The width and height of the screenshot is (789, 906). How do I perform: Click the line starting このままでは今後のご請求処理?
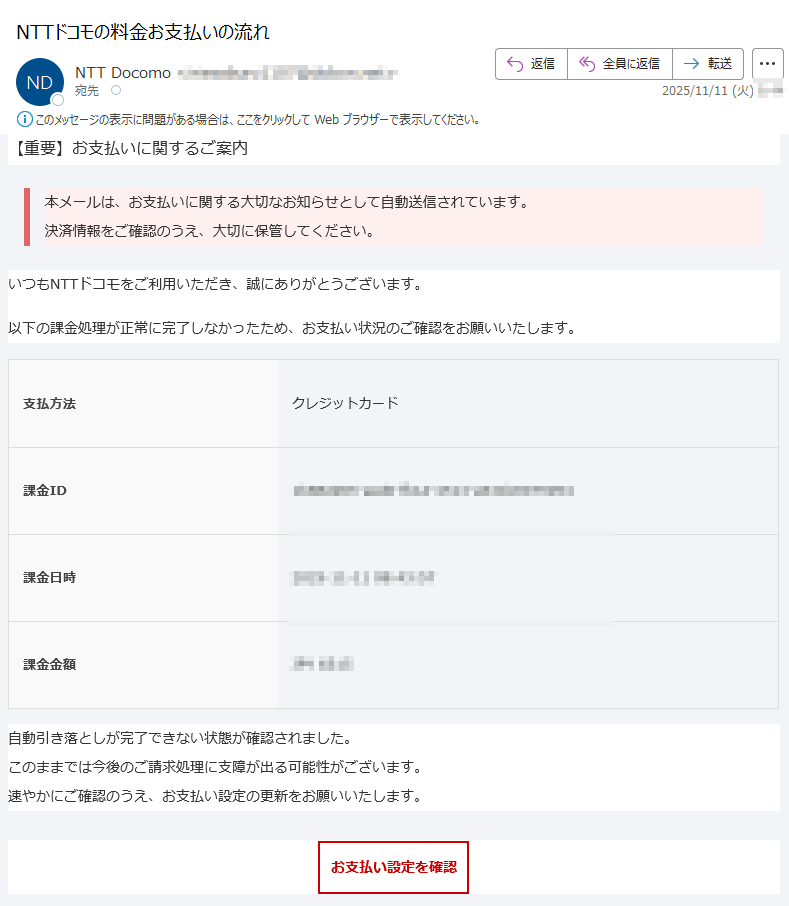(x=215, y=767)
